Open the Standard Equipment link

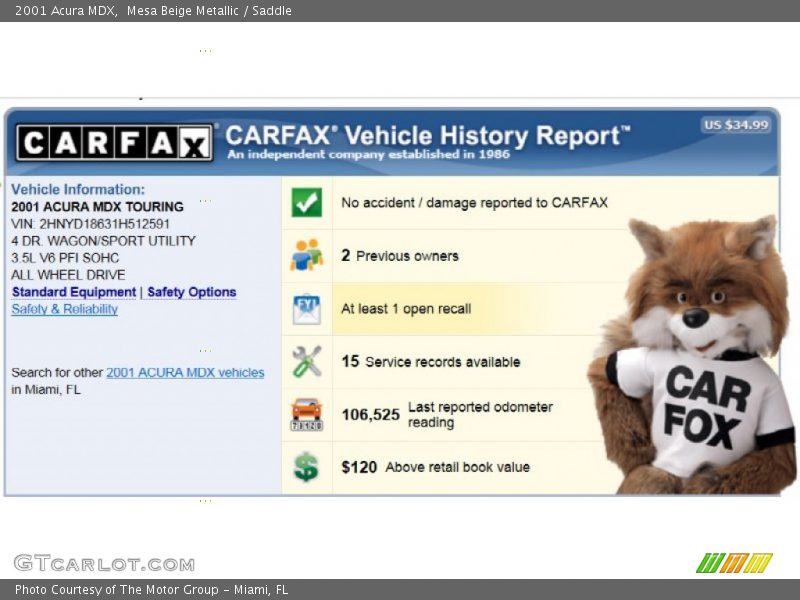point(74,292)
